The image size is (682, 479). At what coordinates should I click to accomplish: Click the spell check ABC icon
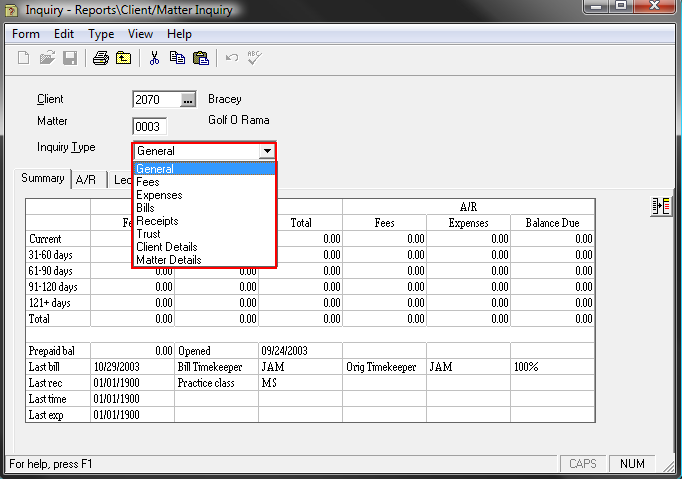pos(254,58)
